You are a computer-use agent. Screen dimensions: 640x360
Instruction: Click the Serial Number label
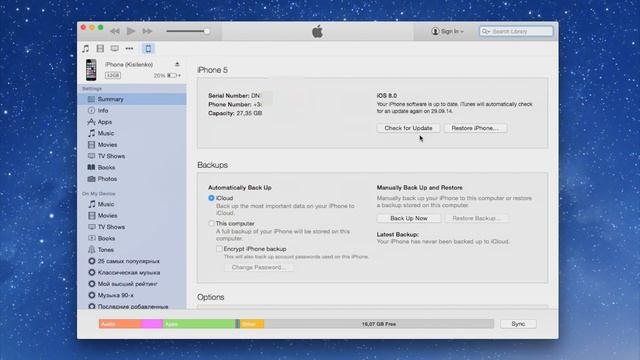coord(229,96)
